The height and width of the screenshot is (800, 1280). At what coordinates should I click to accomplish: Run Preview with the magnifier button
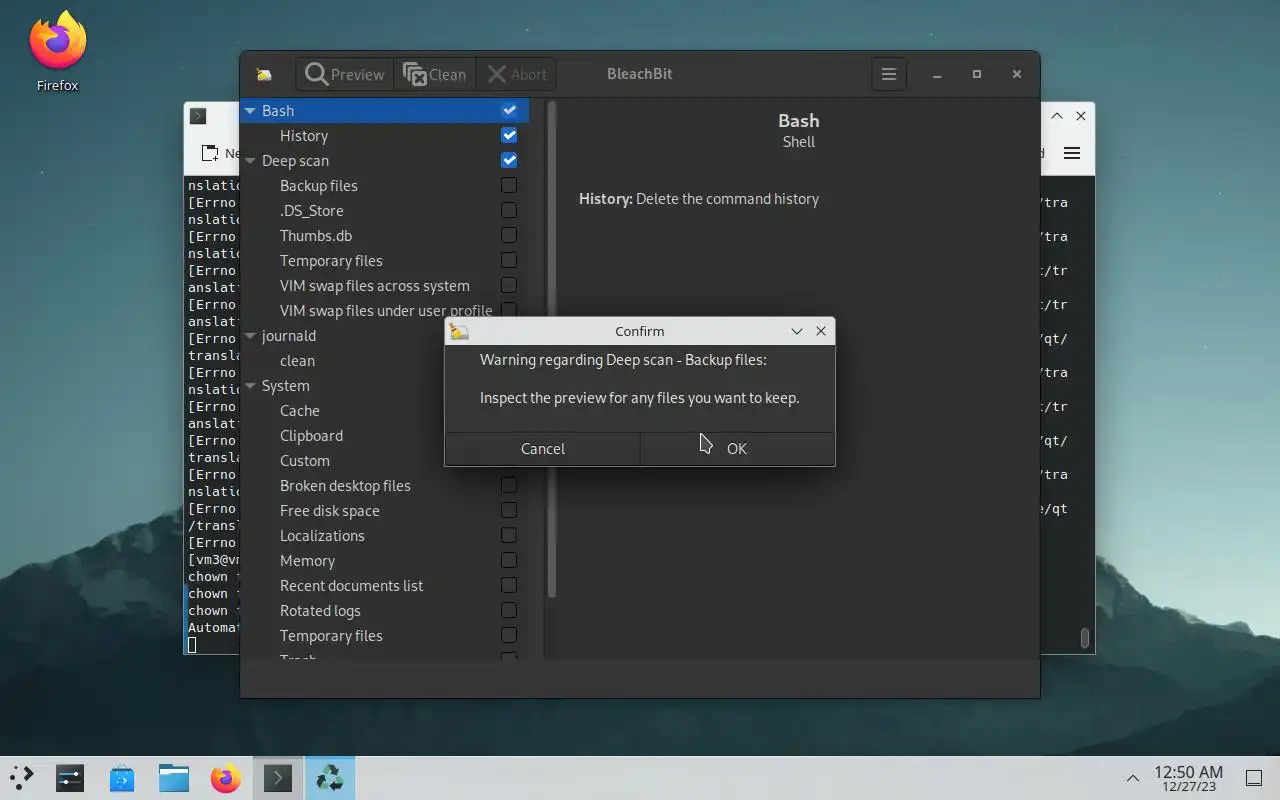(345, 74)
